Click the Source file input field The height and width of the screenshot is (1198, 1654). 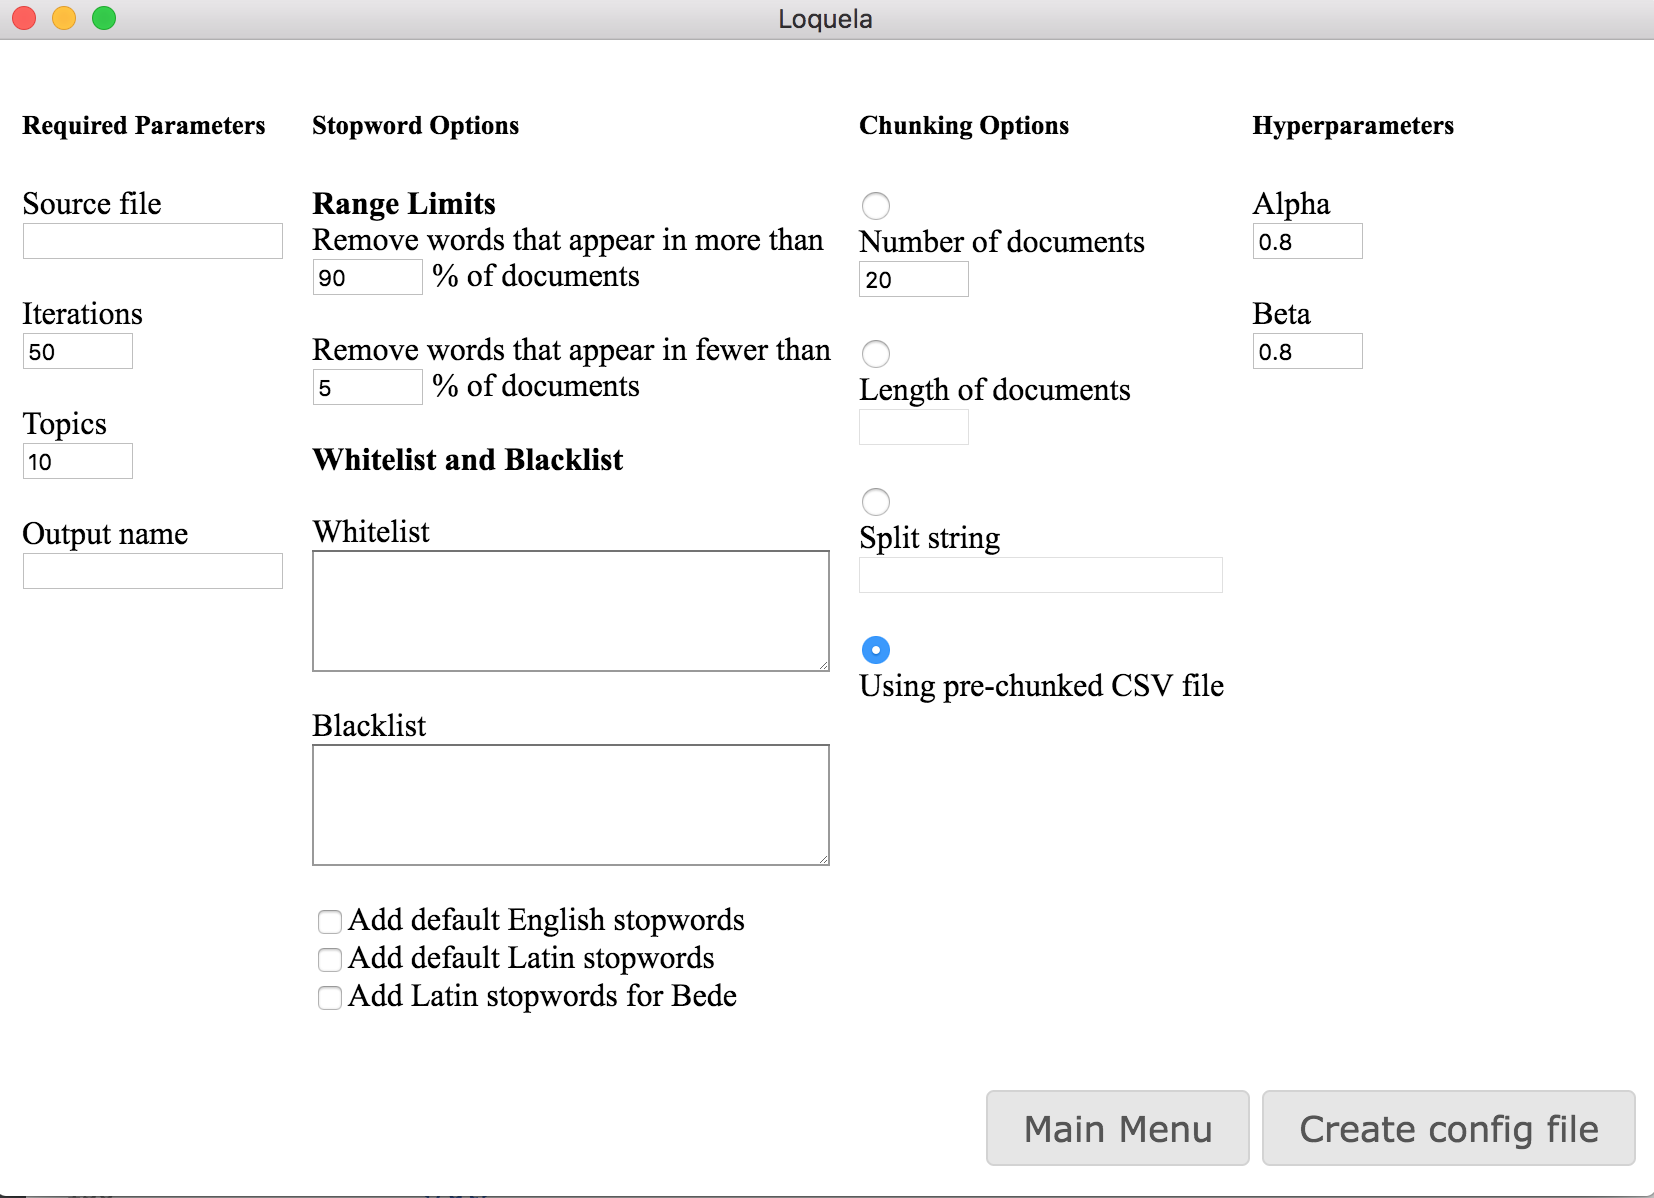click(152, 241)
